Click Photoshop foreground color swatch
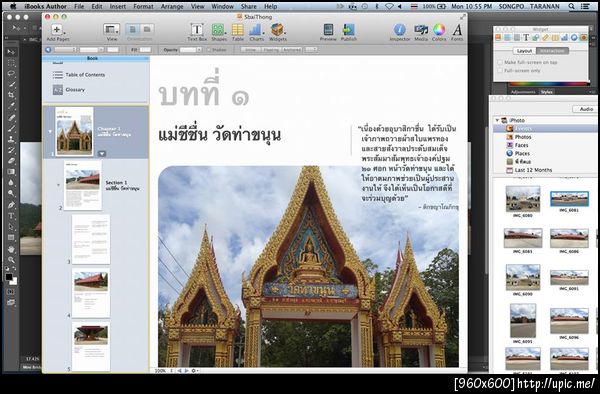The width and height of the screenshot is (600, 394). (x=9, y=277)
